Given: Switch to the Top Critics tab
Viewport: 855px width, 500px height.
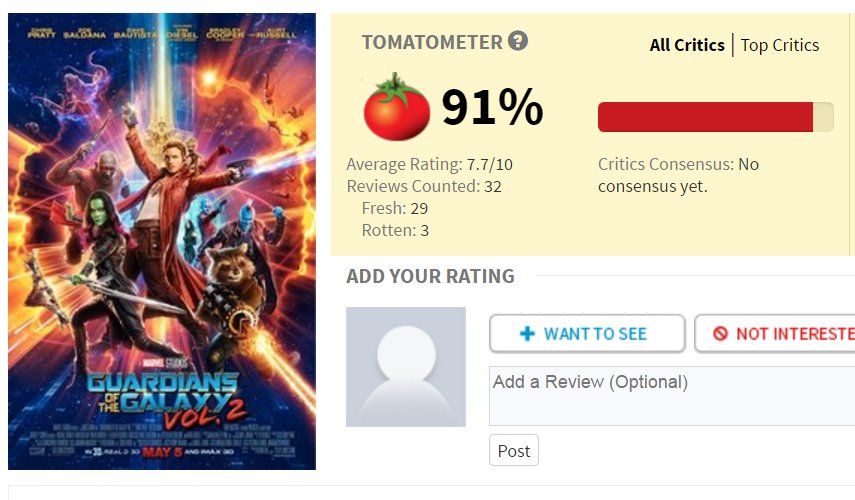Looking at the screenshot, I should click(x=780, y=45).
